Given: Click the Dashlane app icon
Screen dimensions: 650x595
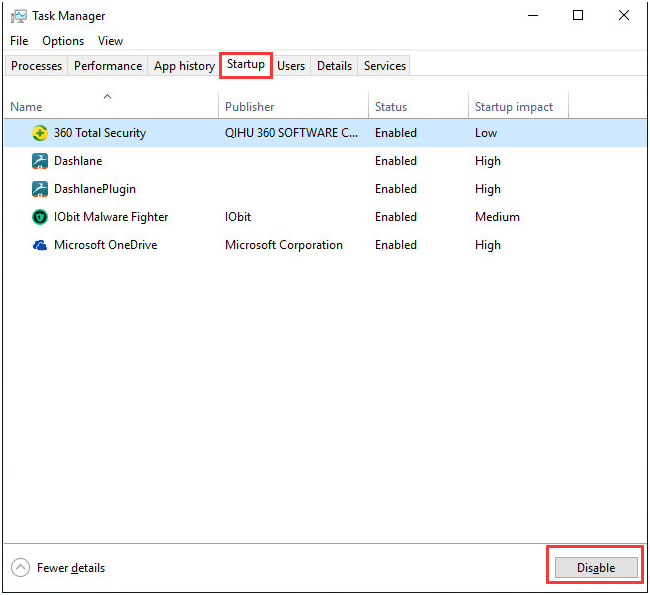Looking at the screenshot, I should coord(40,161).
